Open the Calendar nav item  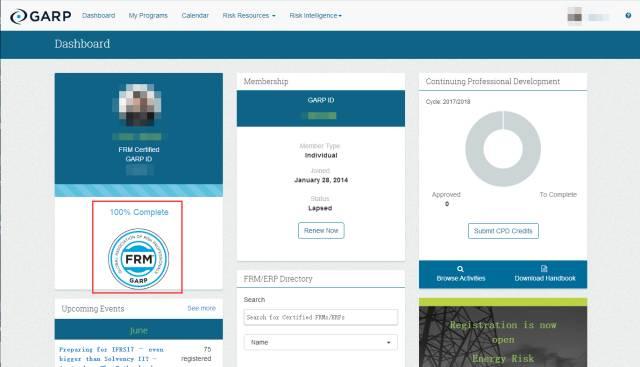[x=195, y=16]
